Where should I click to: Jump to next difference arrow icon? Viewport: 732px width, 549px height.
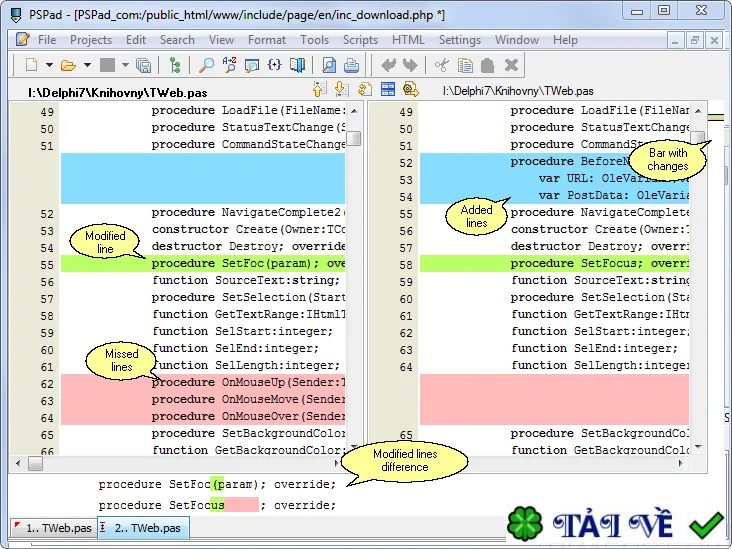point(341,89)
